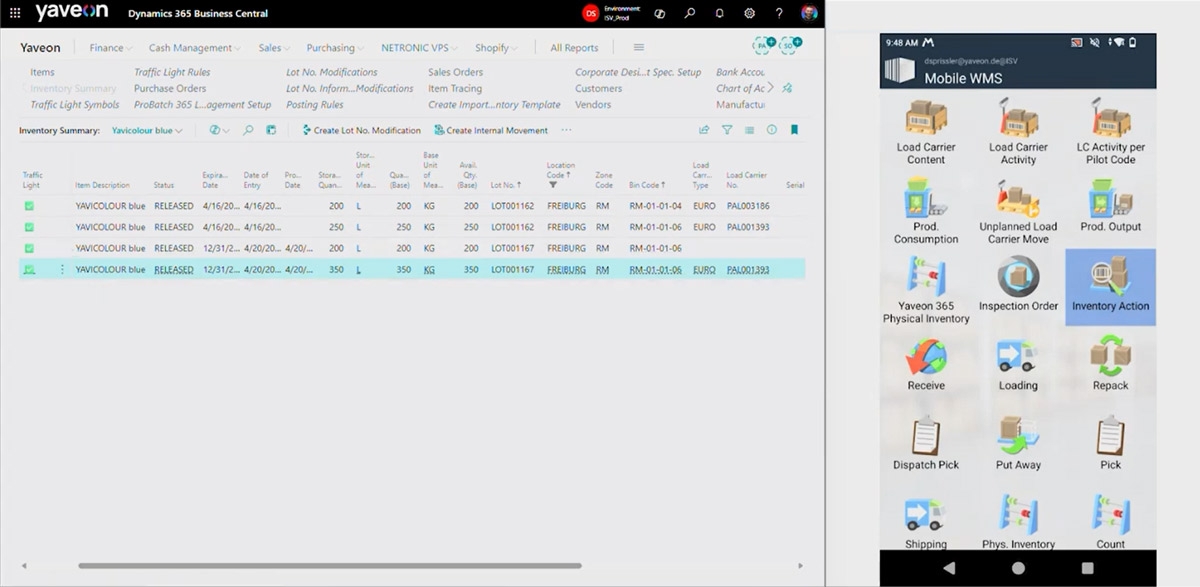Toggle the list layout view icon

point(749,130)
